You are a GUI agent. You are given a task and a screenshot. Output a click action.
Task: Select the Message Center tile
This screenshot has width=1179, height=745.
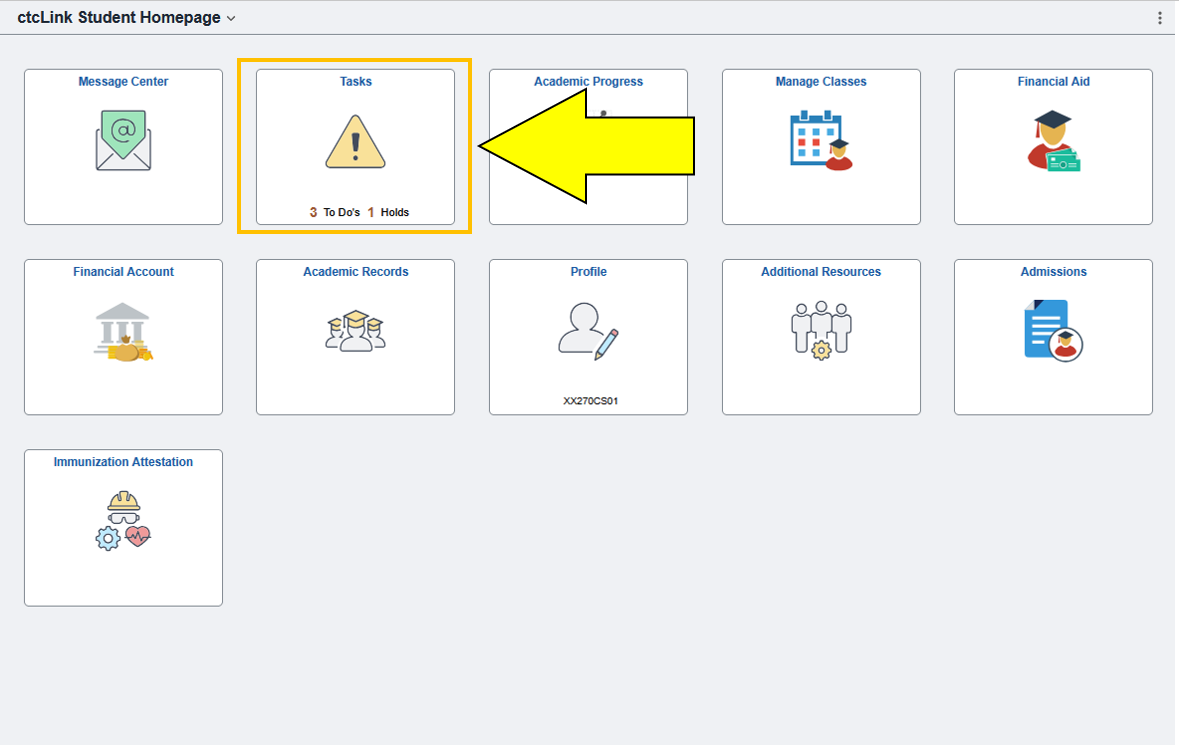tap(122, 147)
